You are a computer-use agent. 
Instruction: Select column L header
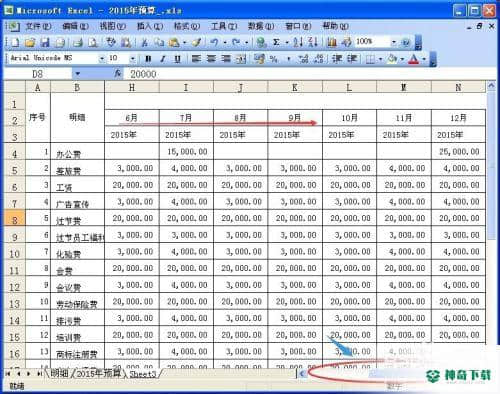tap(349, 87)
